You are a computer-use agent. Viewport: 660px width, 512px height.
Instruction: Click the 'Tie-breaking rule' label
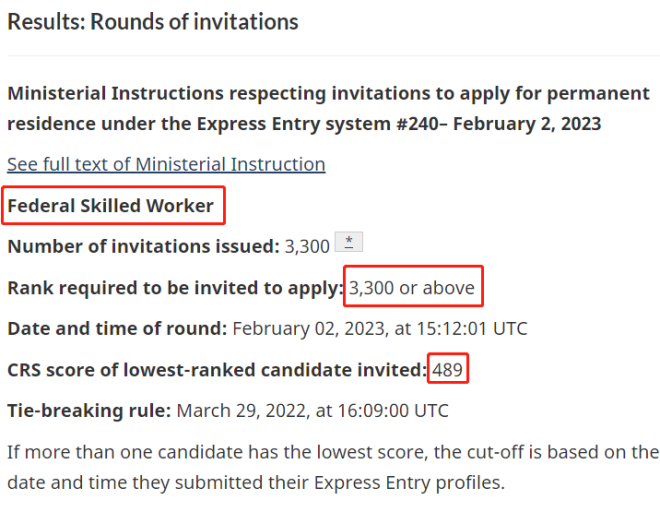tap(89, 411)
